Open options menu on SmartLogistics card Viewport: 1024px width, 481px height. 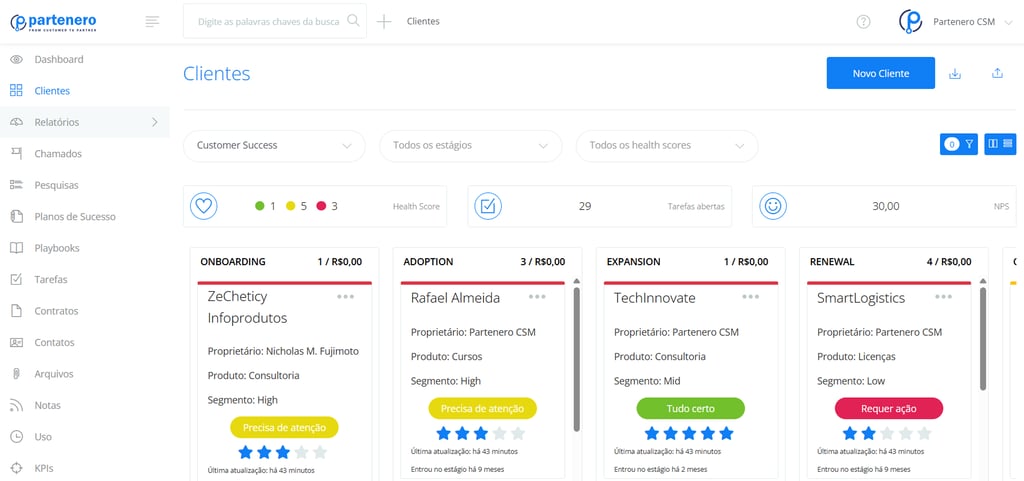(x=943, y=297)
